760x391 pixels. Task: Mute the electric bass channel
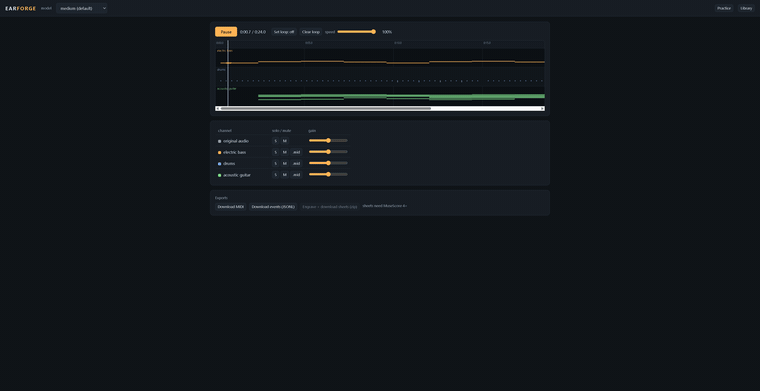(x=285, y=152)
